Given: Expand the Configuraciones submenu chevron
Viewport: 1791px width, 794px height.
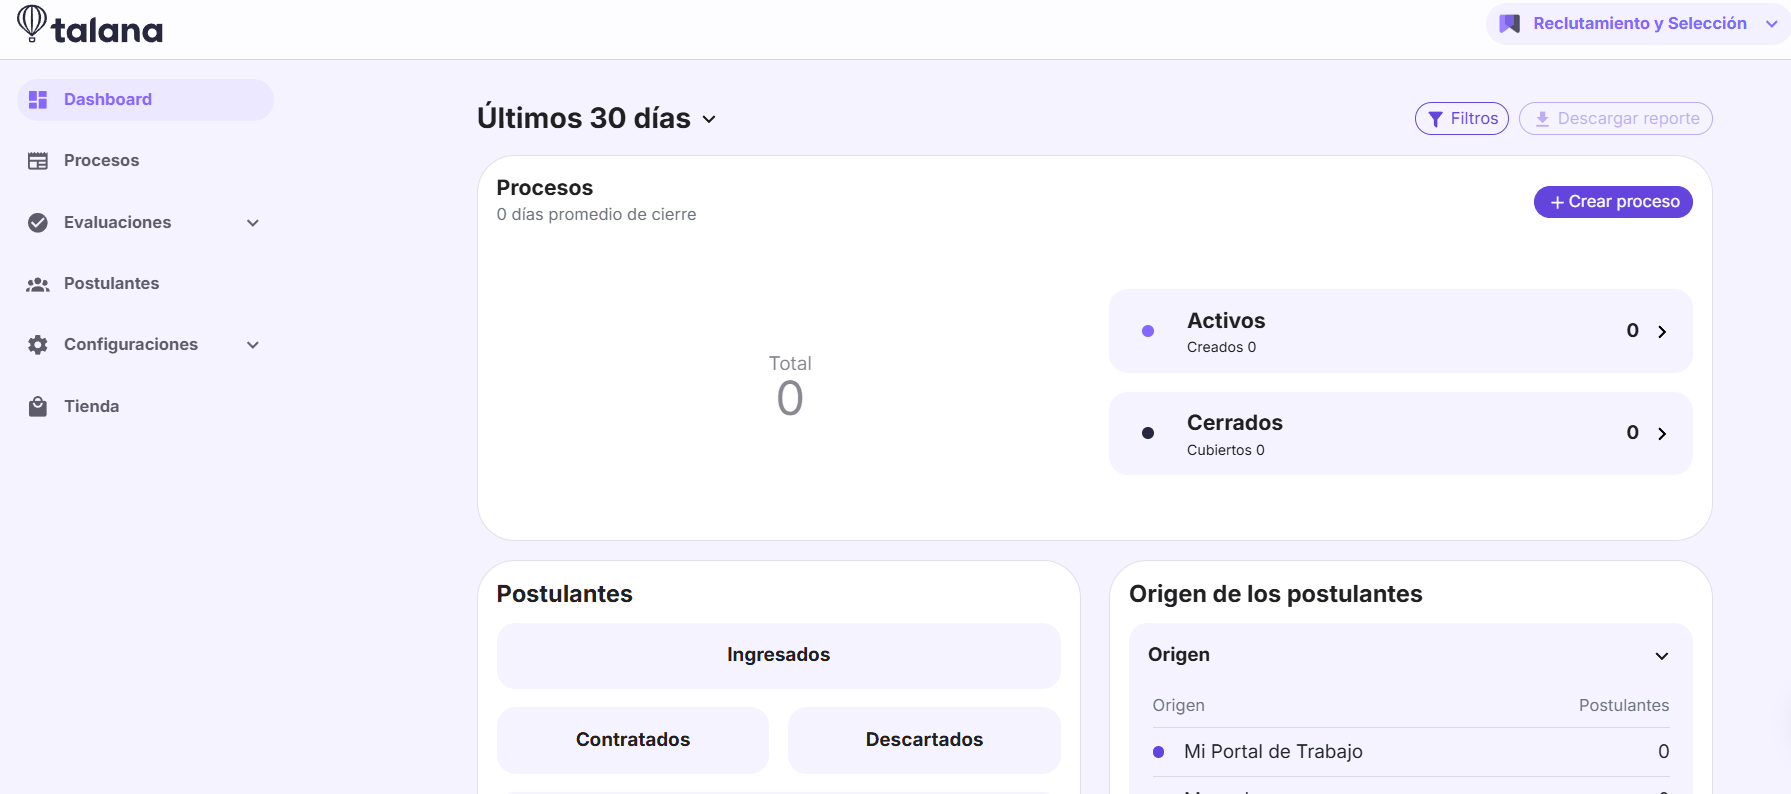Looking at the screenshot, I should point(253,345).
